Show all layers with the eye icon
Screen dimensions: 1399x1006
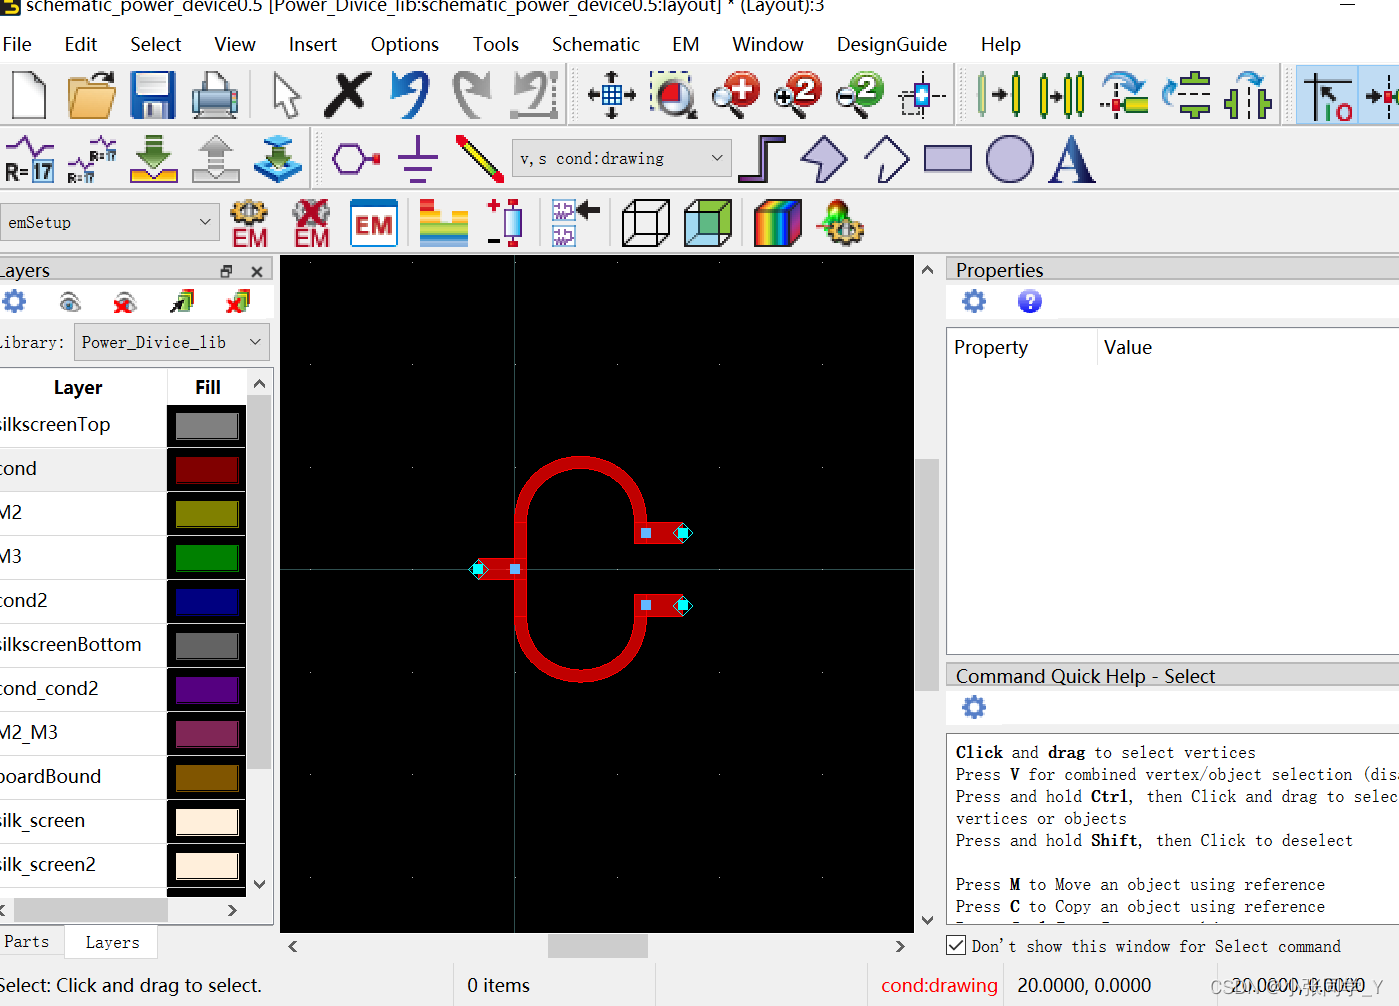(69, 301)
